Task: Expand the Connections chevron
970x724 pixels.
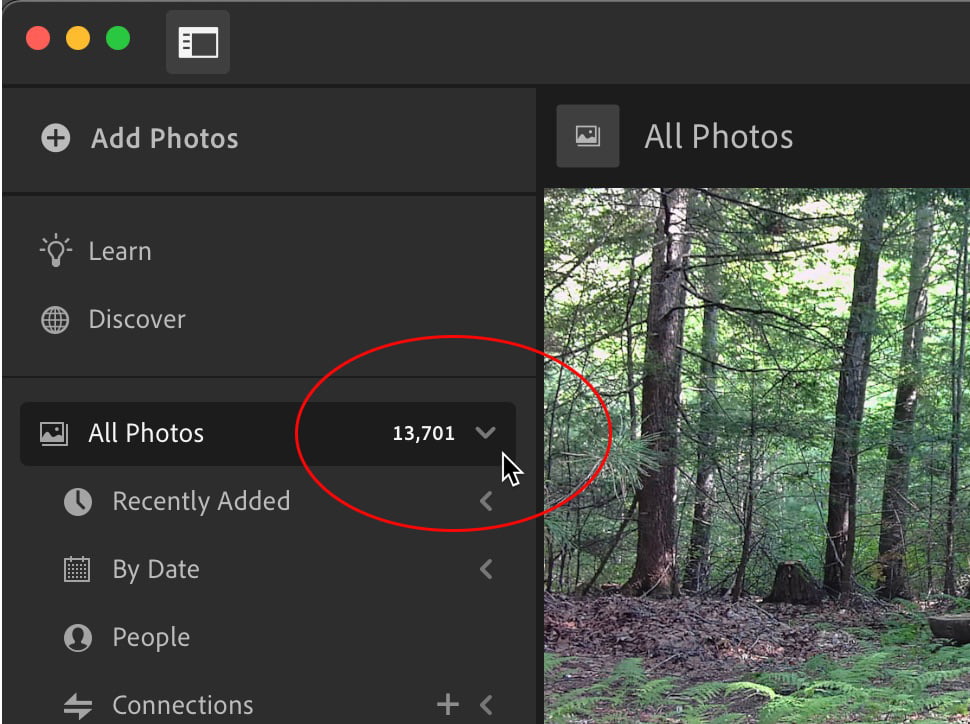Action: [x=486, y=705]
